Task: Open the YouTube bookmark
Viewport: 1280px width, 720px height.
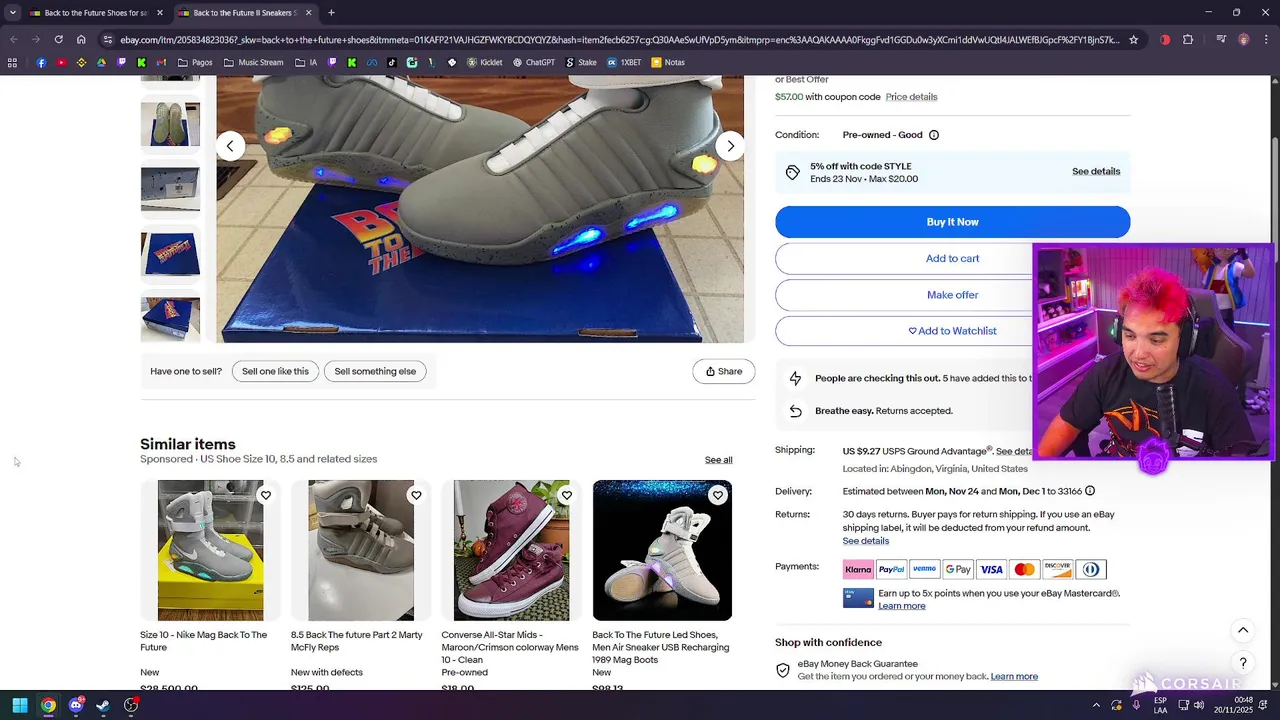Action: tap(61, 62)
